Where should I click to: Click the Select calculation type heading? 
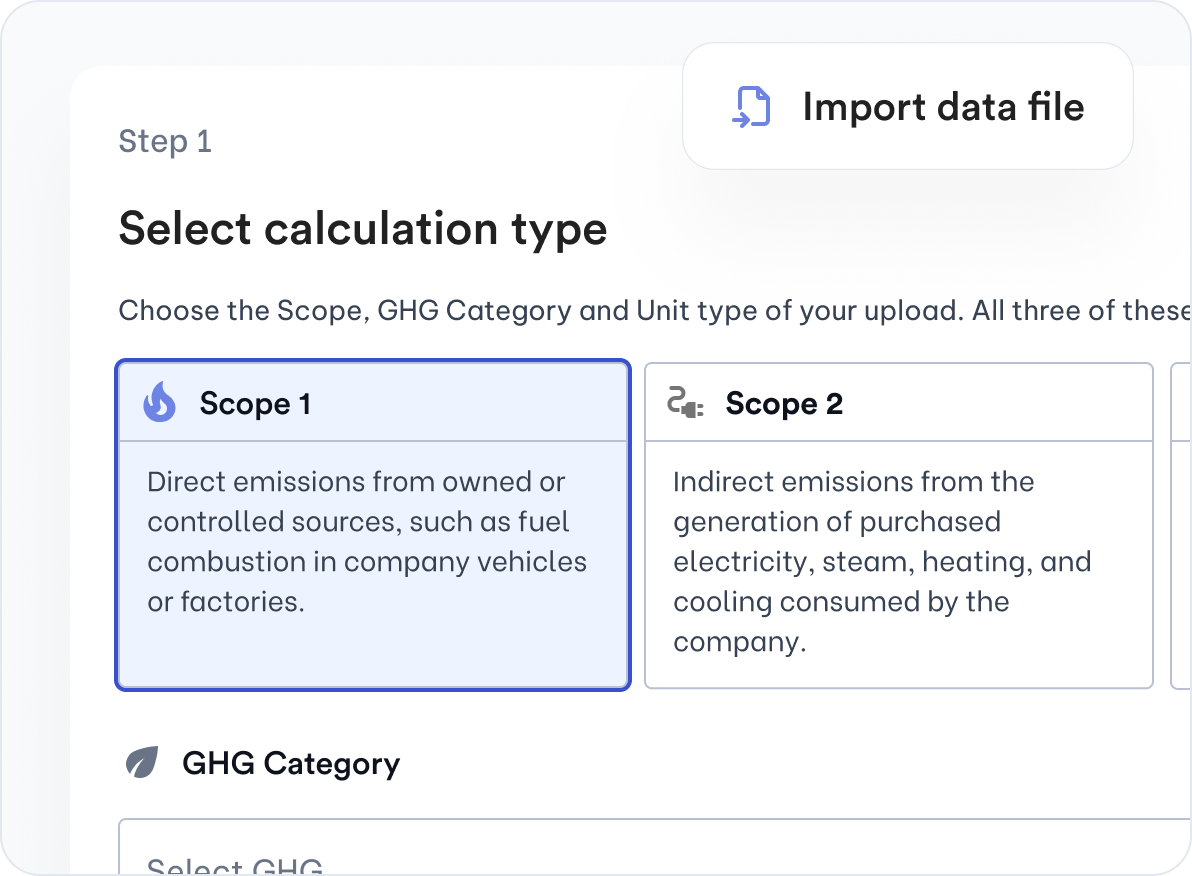[x=363, y=229]
